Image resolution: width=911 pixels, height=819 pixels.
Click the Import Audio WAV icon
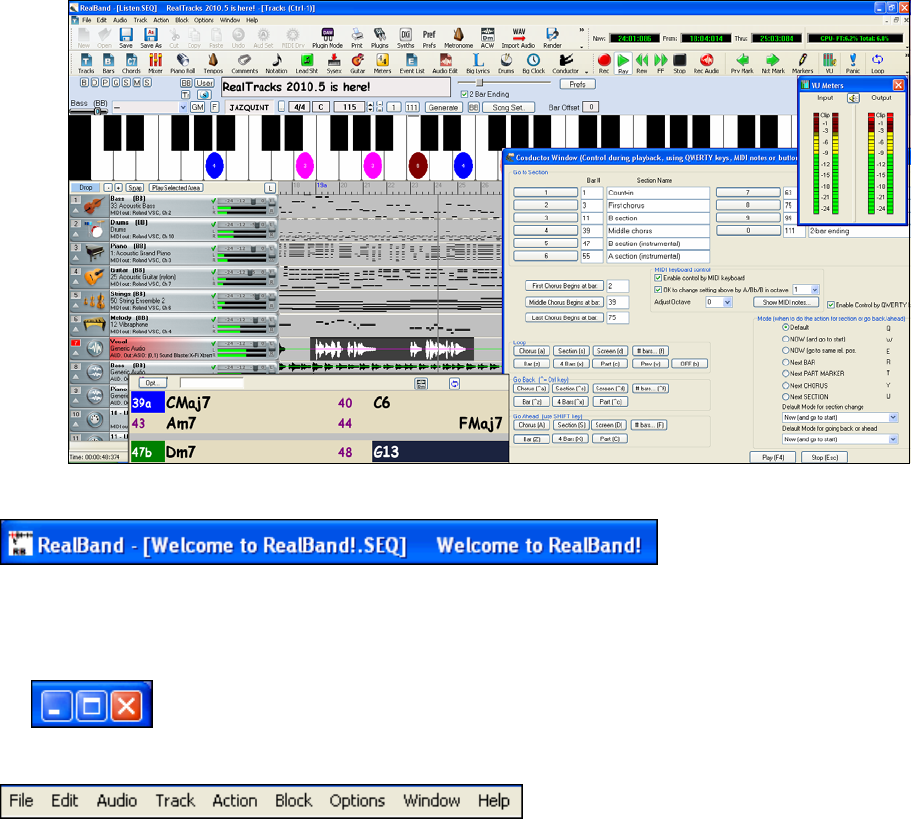tap(518, 38)
